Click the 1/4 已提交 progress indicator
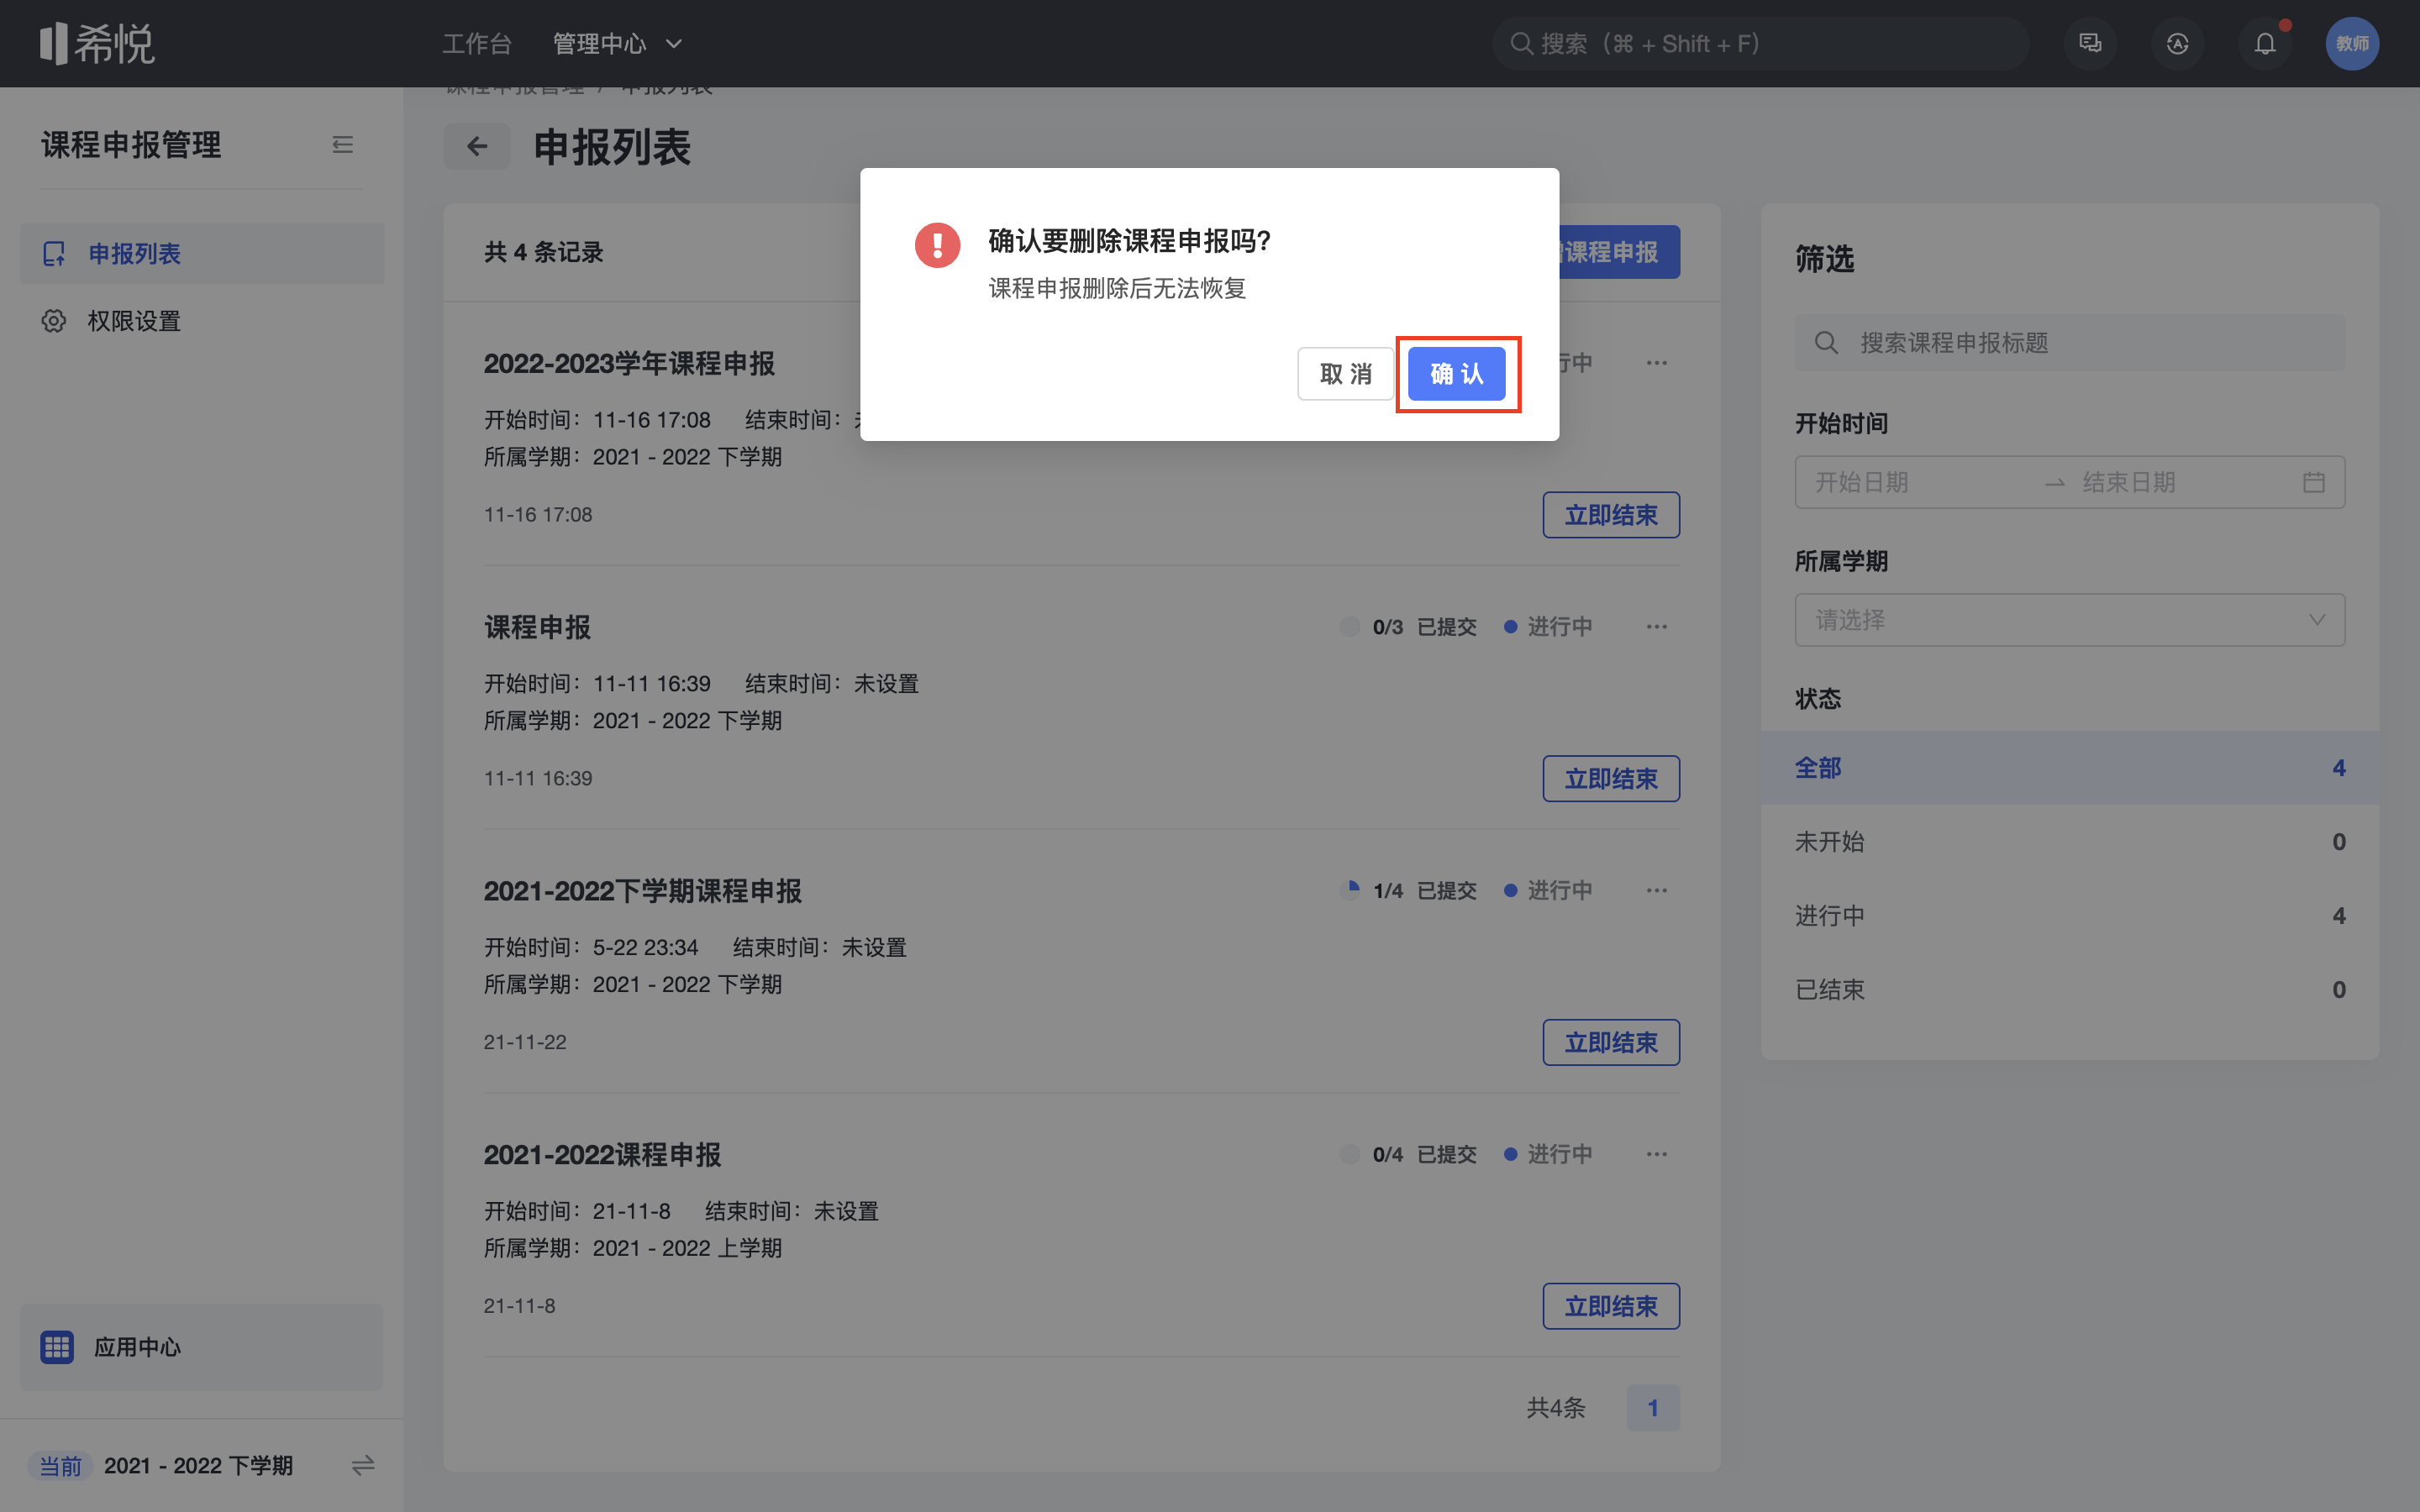The height and width of the screenshot is (1512, 2420). (x=1408, y=891)
